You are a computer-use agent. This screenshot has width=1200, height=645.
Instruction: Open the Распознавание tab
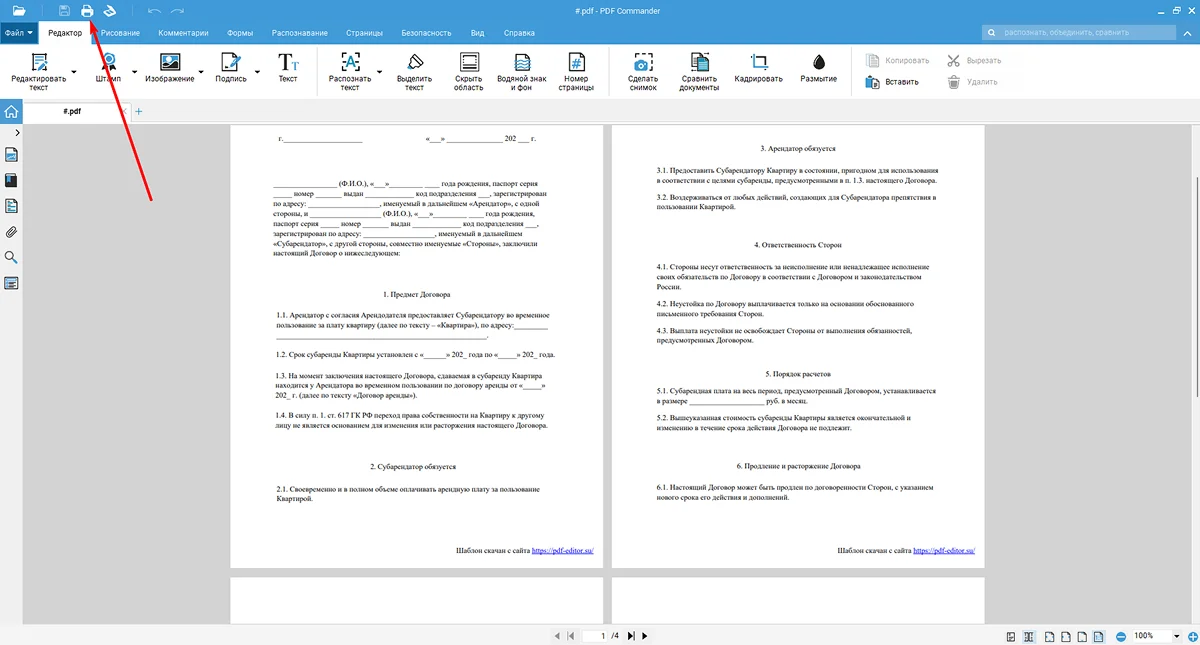pyautogui.click(x=298, y=33)
